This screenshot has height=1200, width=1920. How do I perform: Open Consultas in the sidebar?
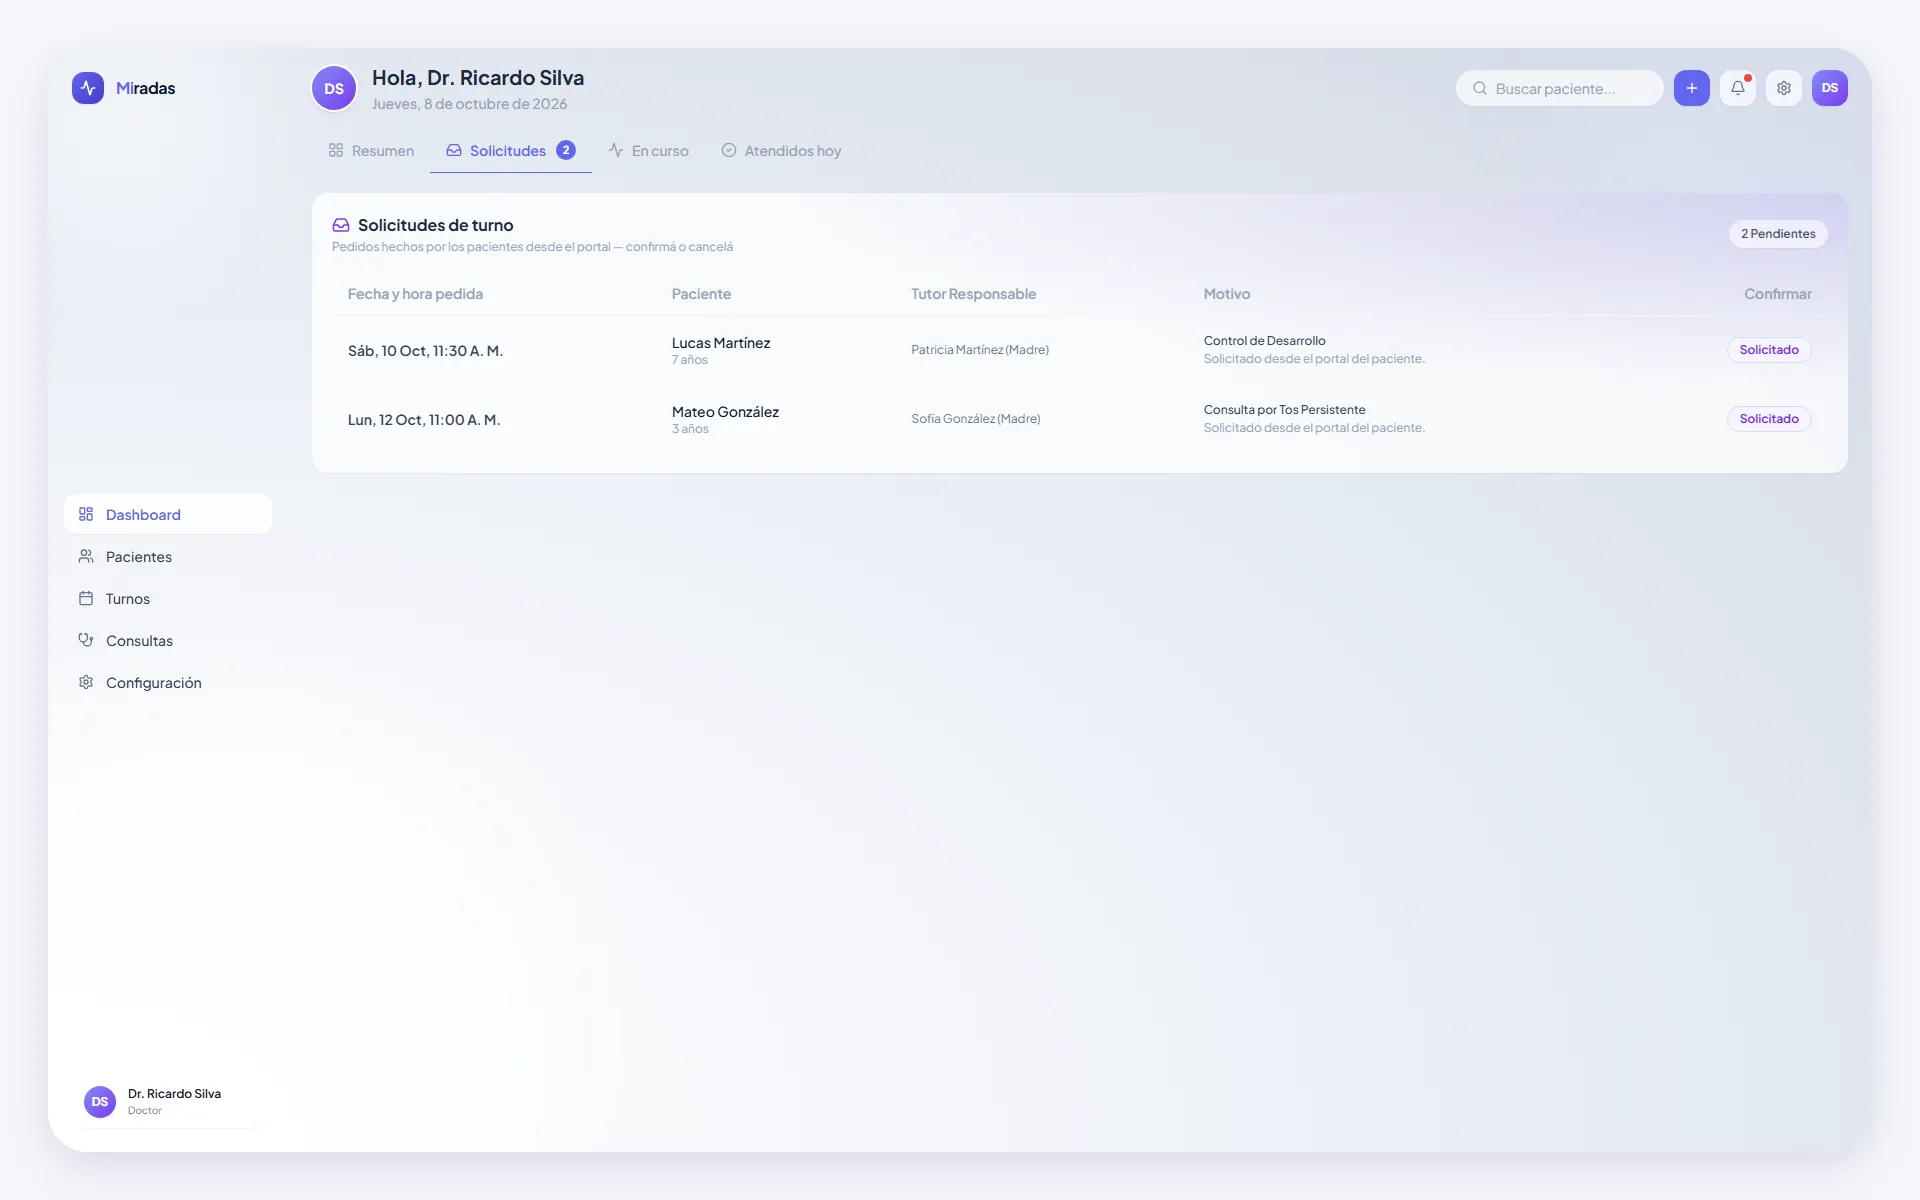[x=168, y=640]
